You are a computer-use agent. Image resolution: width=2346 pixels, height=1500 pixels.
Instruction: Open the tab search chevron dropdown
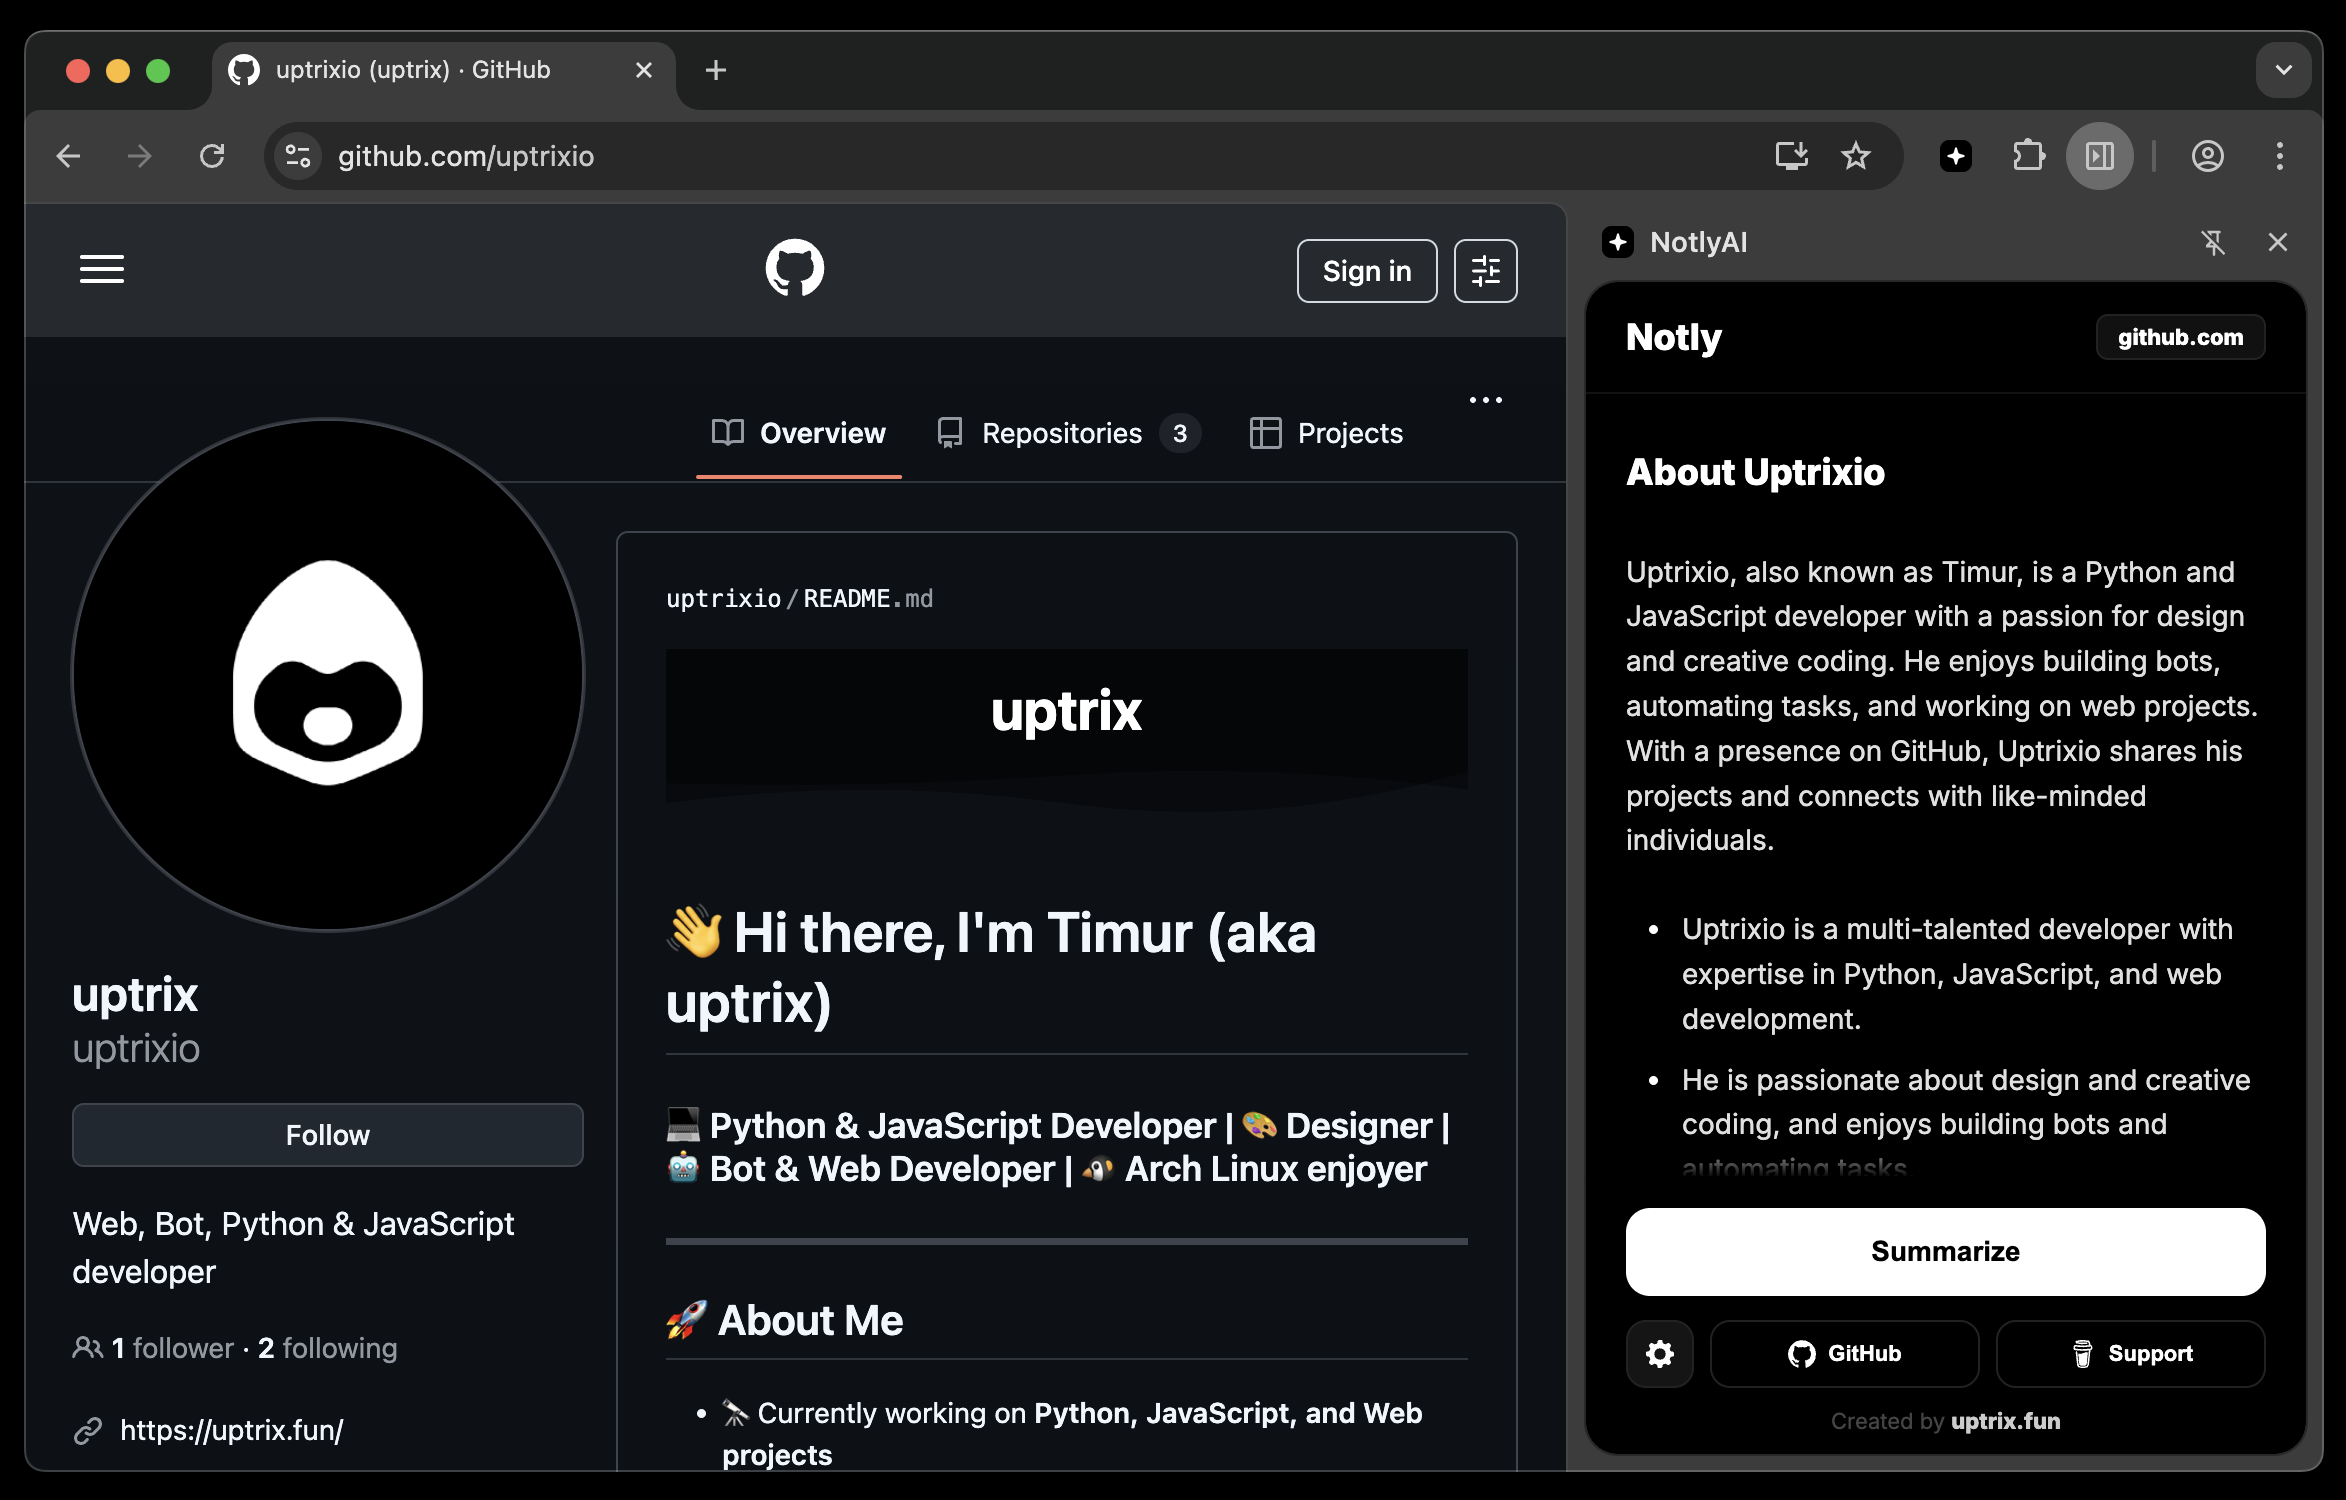click(x=2283, y=70)
